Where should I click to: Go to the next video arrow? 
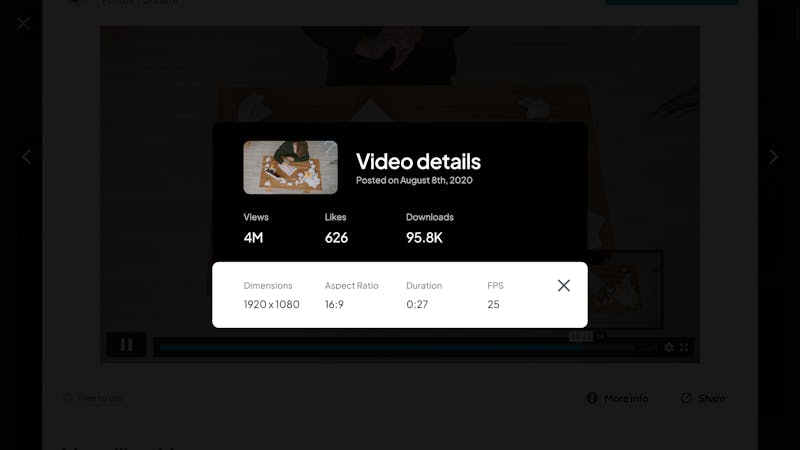pos(773,157)
